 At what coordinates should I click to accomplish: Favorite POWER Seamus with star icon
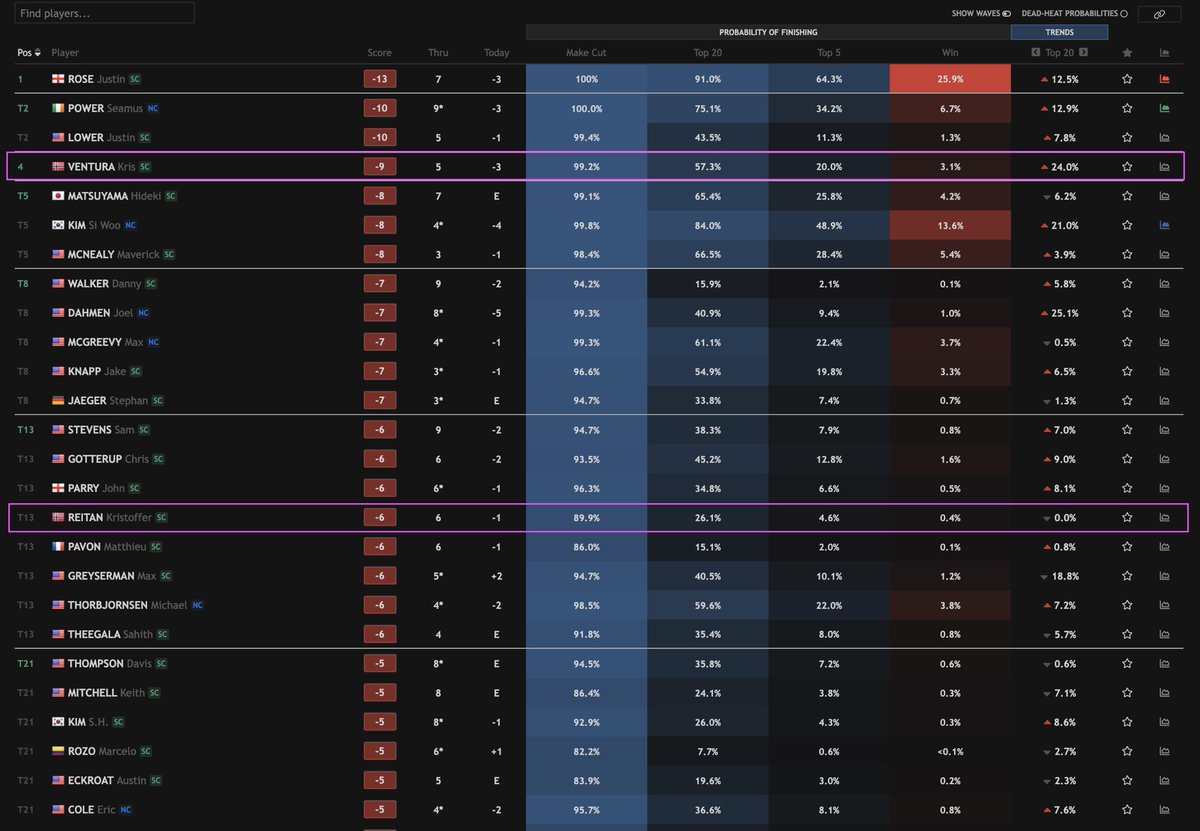coord(1127,108)
